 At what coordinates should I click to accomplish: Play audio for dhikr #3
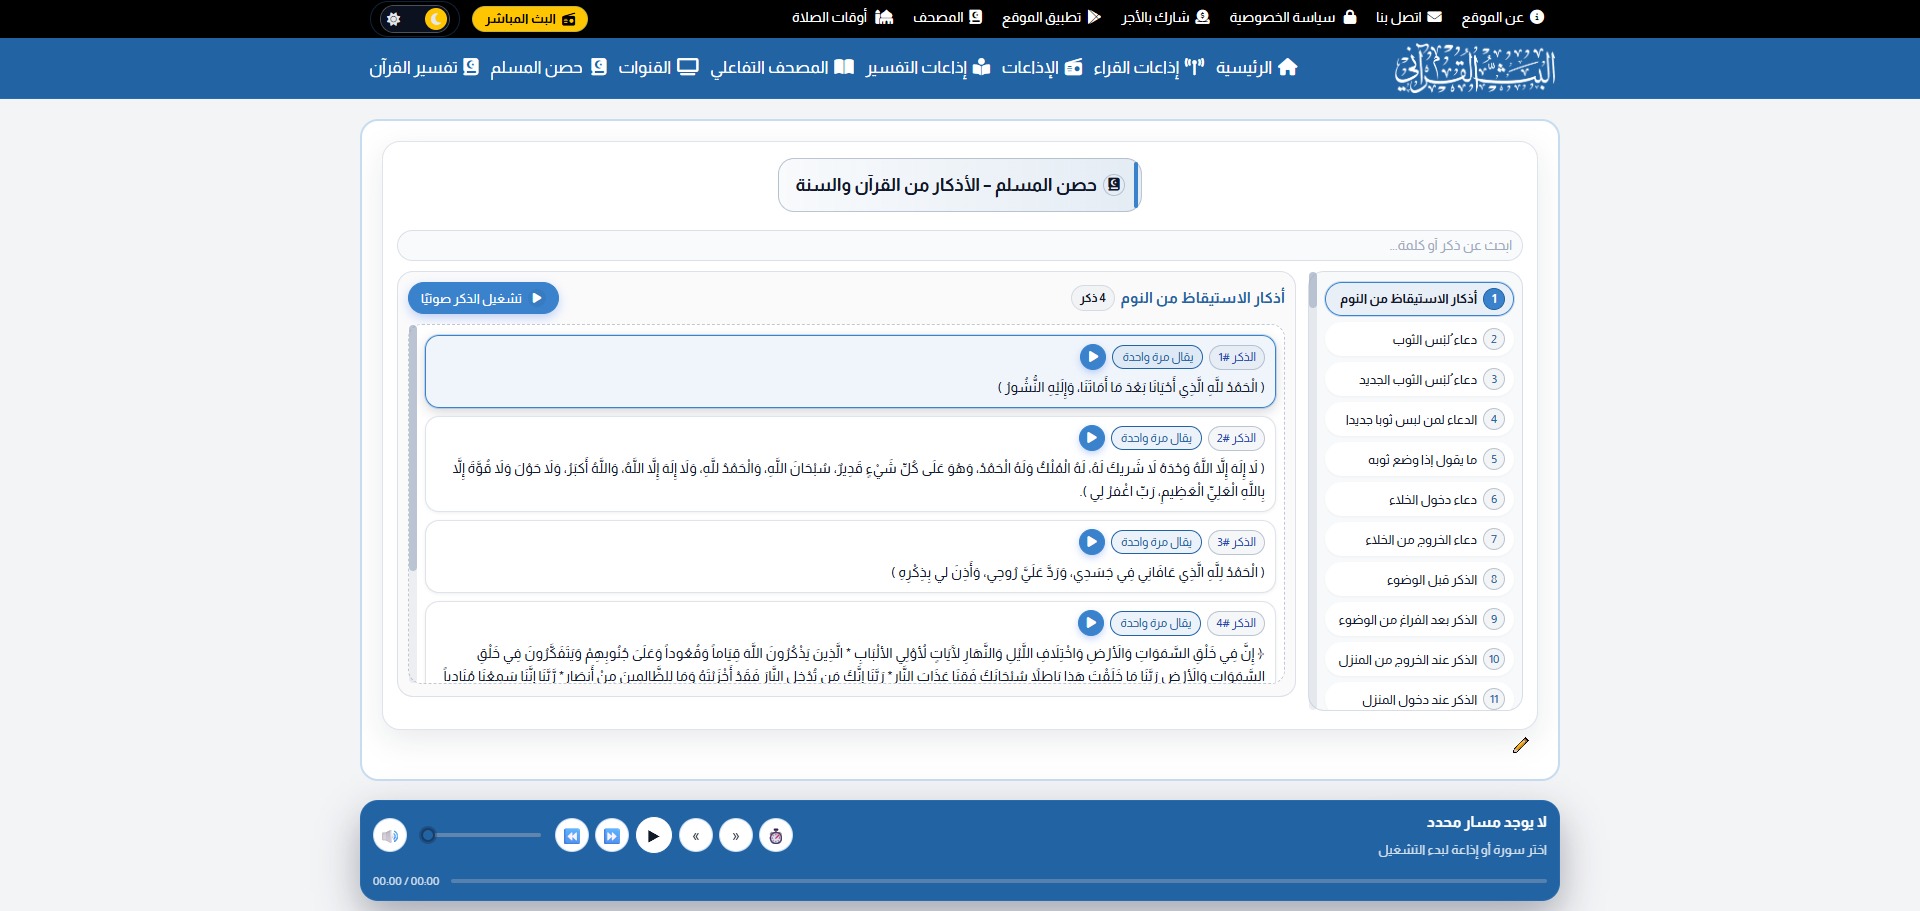[1091, 542]
